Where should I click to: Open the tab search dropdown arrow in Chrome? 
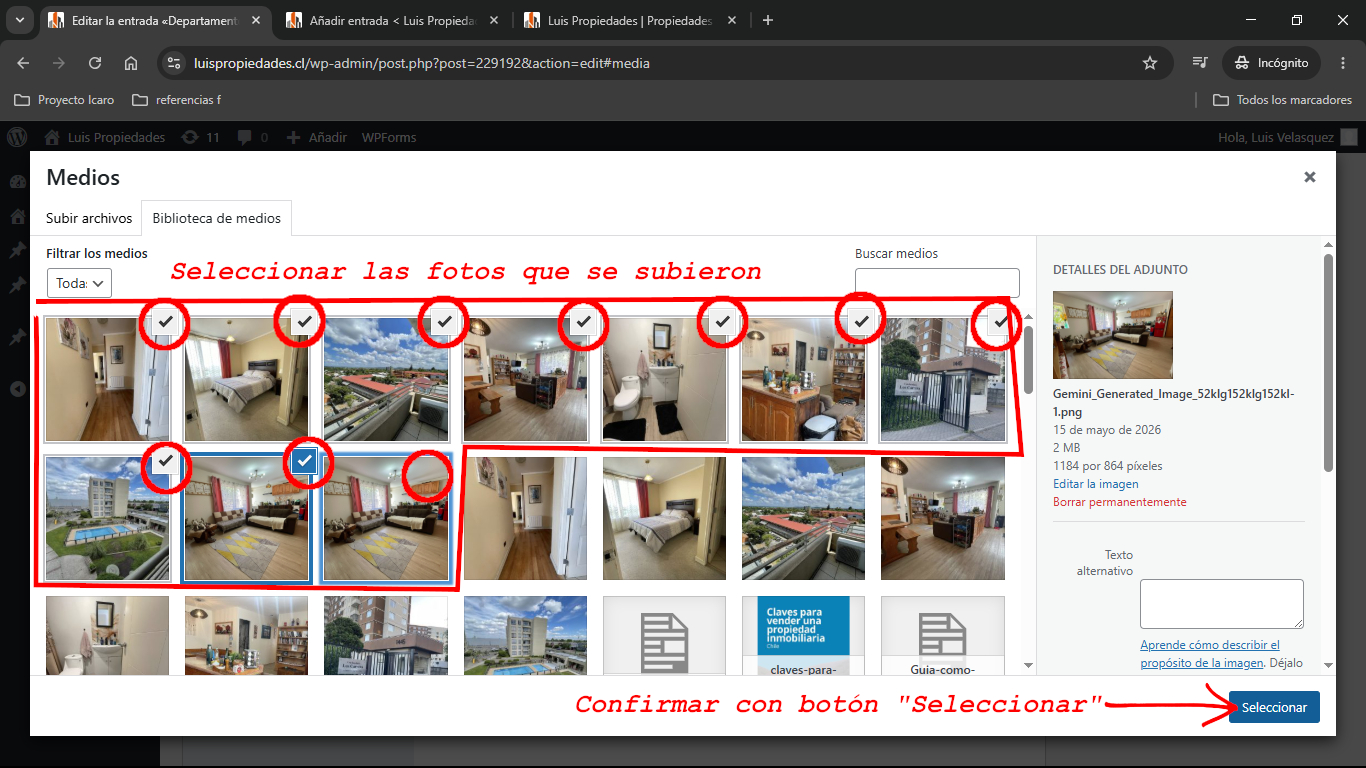(19, 20)
